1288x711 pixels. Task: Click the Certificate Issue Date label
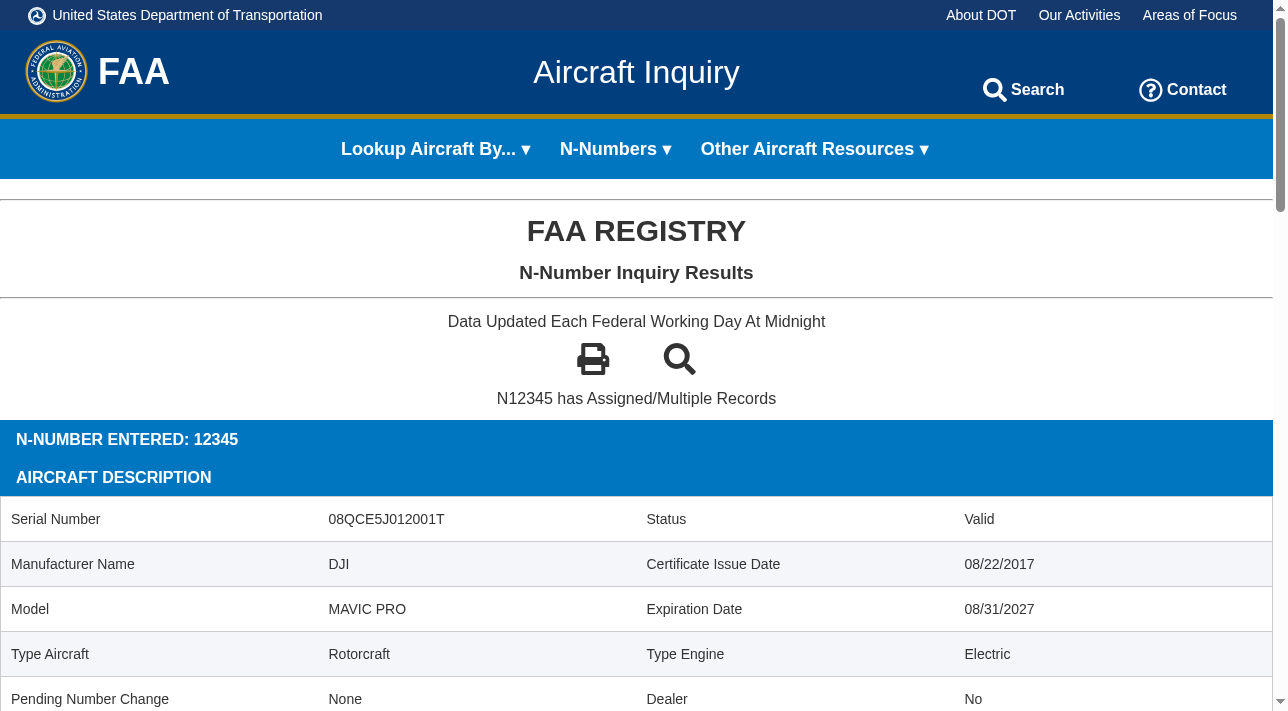click(x=713, y=564)
